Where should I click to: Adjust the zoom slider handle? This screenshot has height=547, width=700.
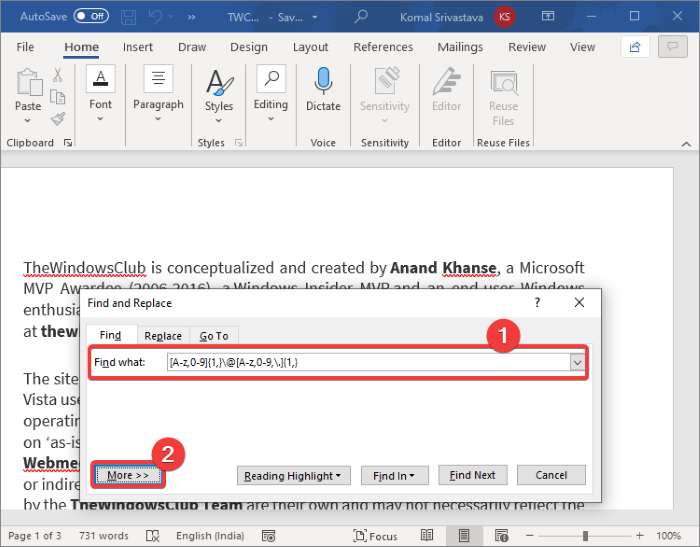tap(585, 535)
